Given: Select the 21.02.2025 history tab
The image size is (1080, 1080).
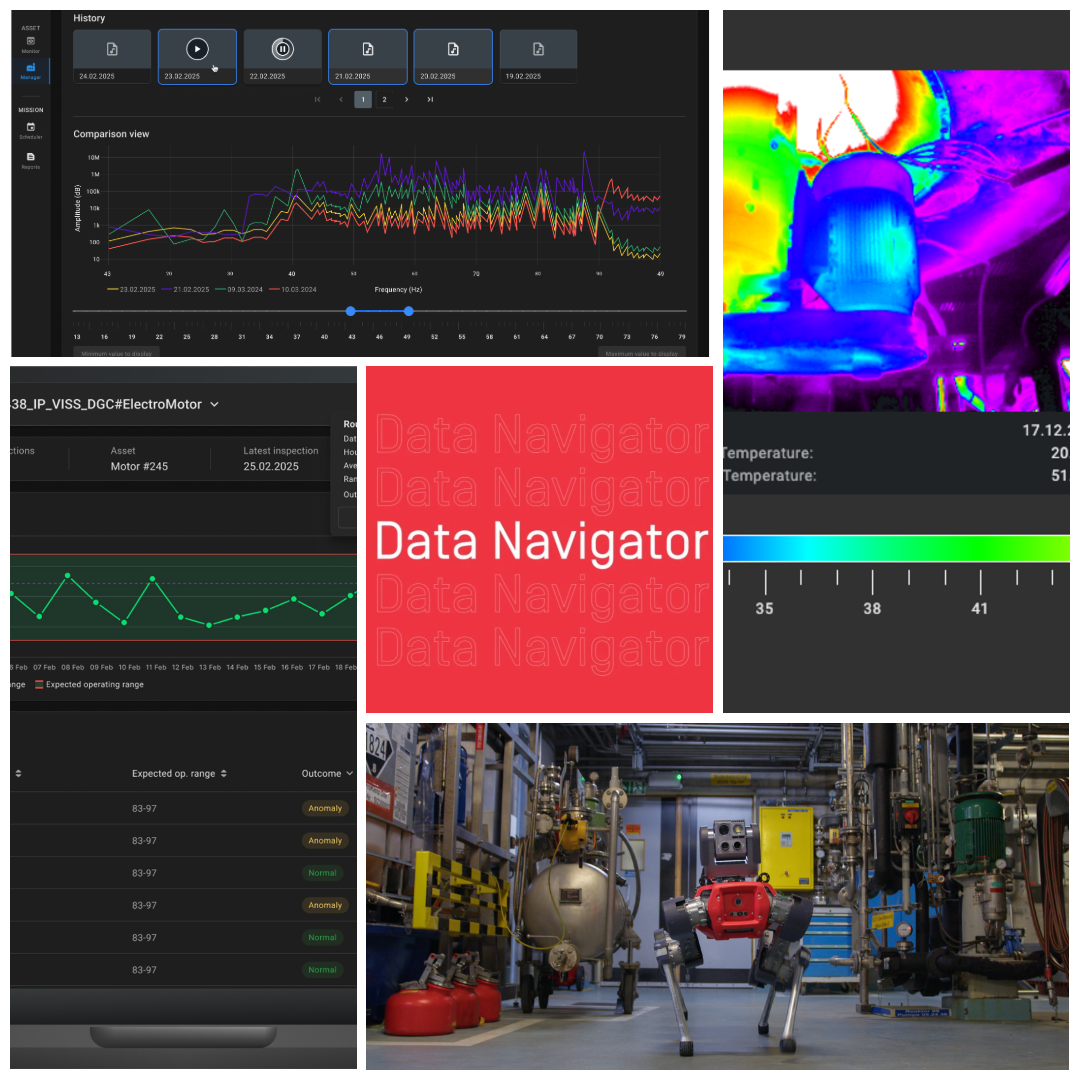Looking at the screenshot, I should coord(367,48).
